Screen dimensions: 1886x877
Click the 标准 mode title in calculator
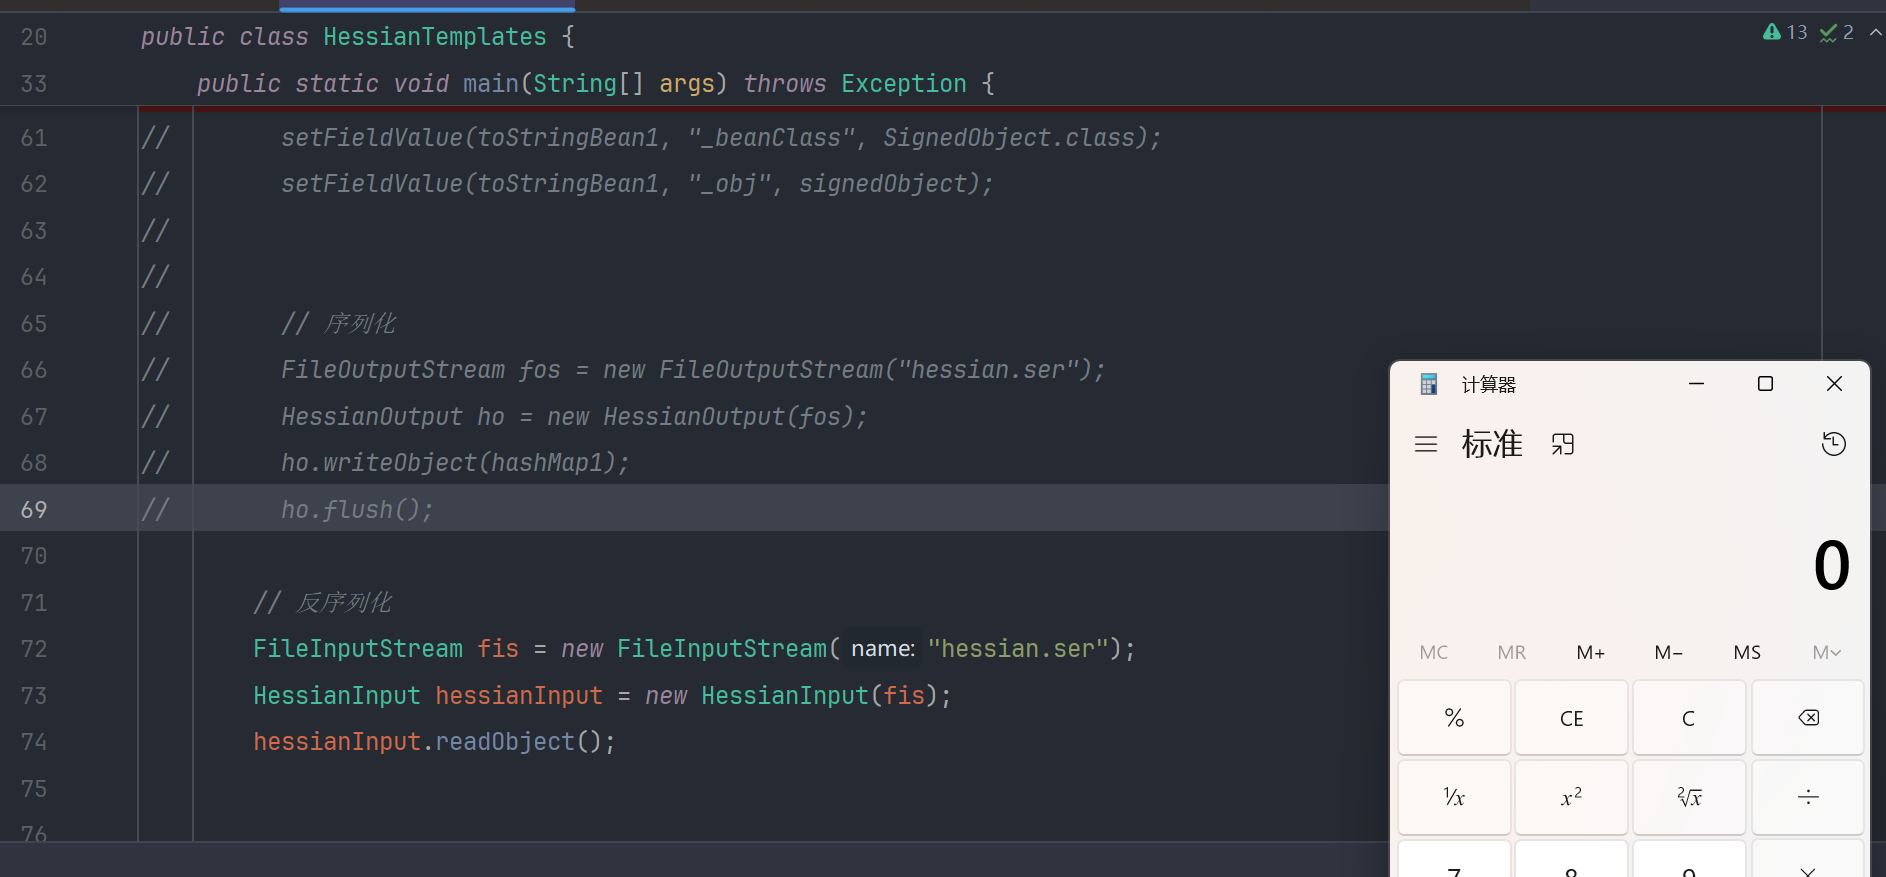tap(1492, 444)
